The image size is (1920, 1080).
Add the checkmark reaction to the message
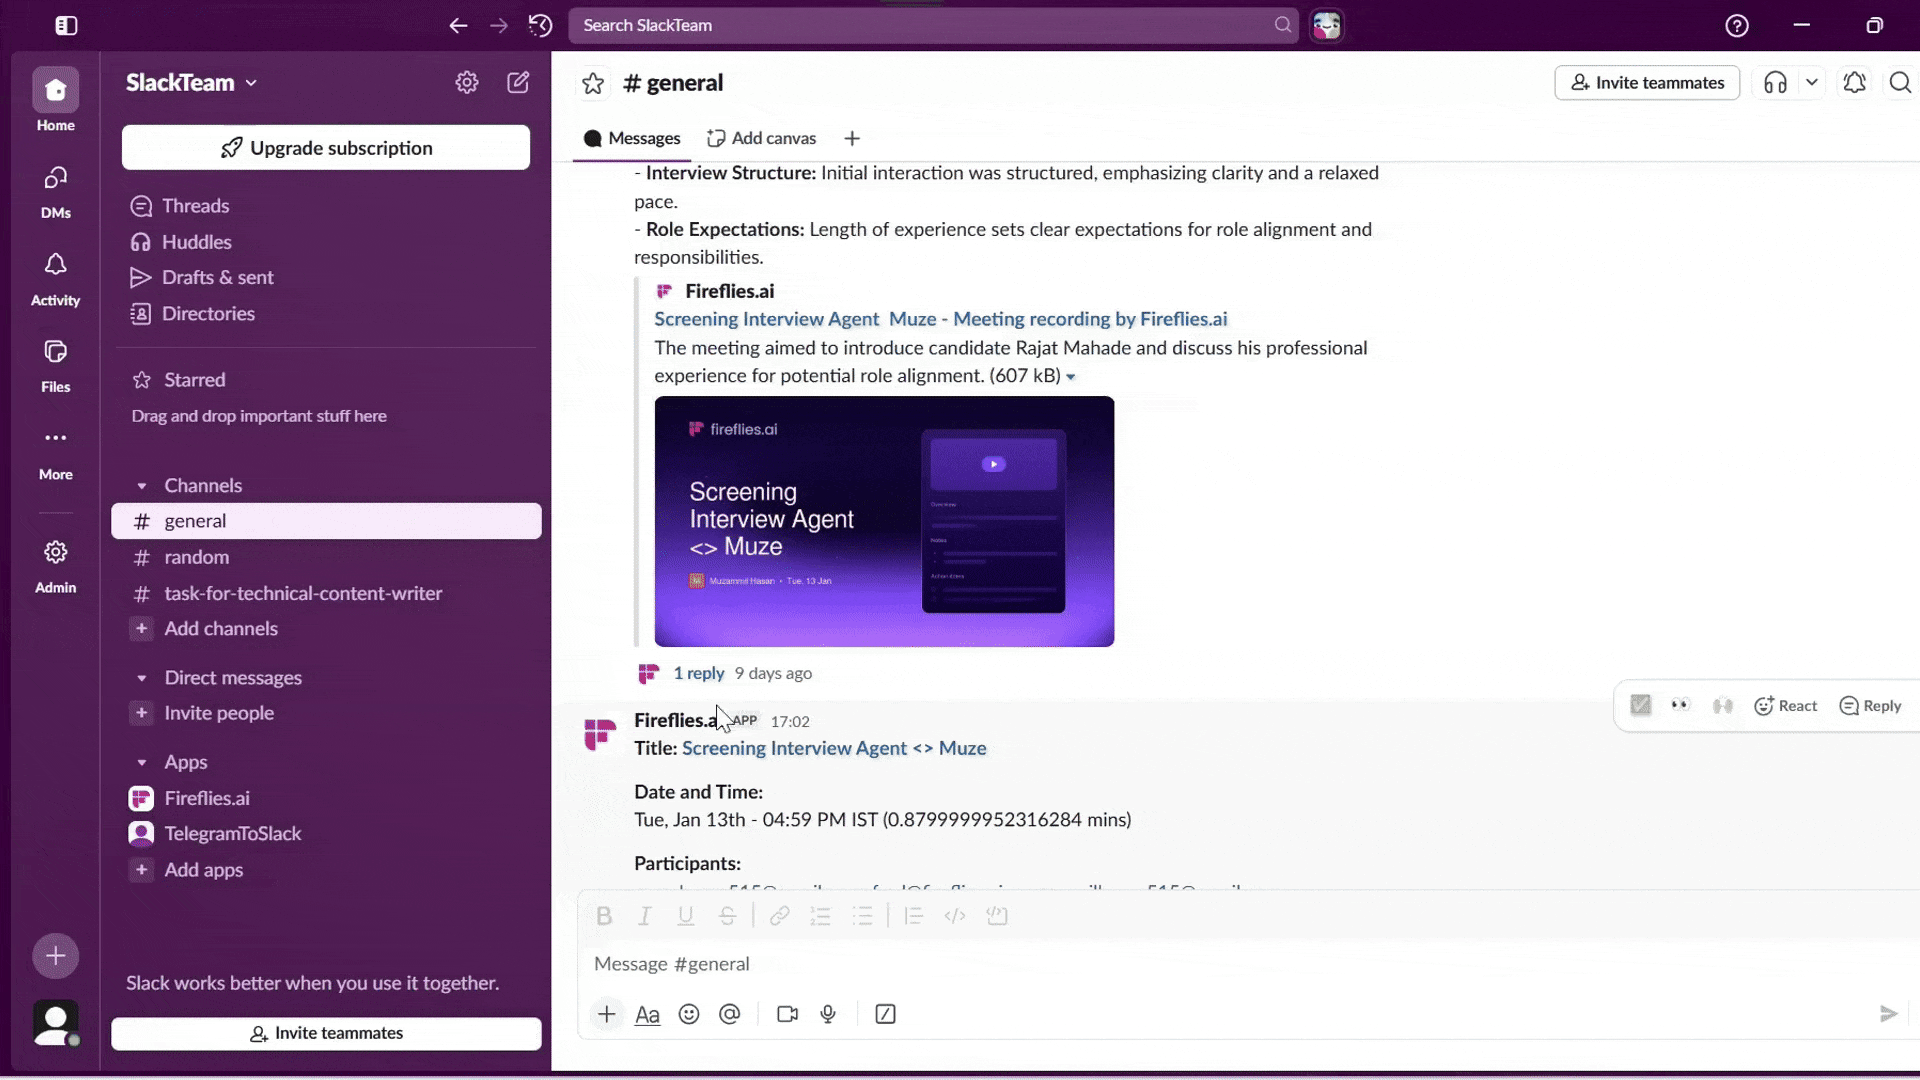tap(1640, 705)
